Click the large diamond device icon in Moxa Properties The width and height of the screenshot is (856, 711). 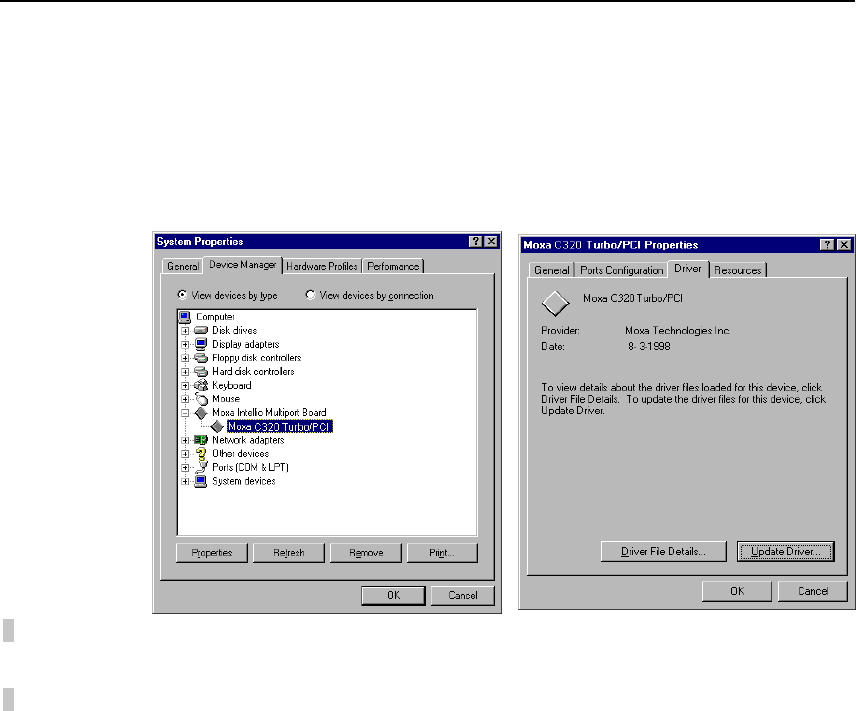point(555,303)
